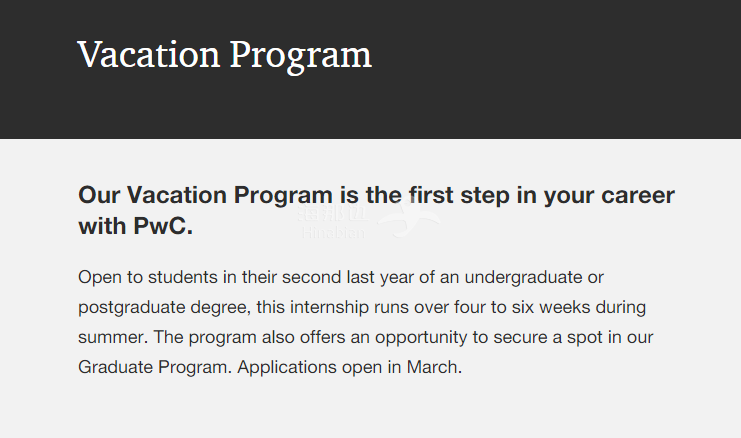This screenshot has height=438, width=741.
Task: Click 'Graduate Program' in the paragraph
Action: coord(153,367)
